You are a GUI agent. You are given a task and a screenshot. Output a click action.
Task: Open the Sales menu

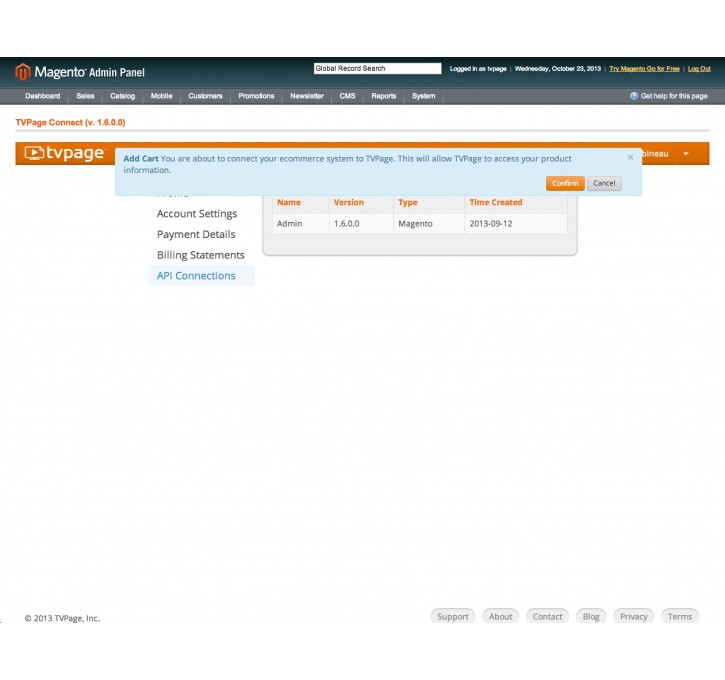coord(85,96)
